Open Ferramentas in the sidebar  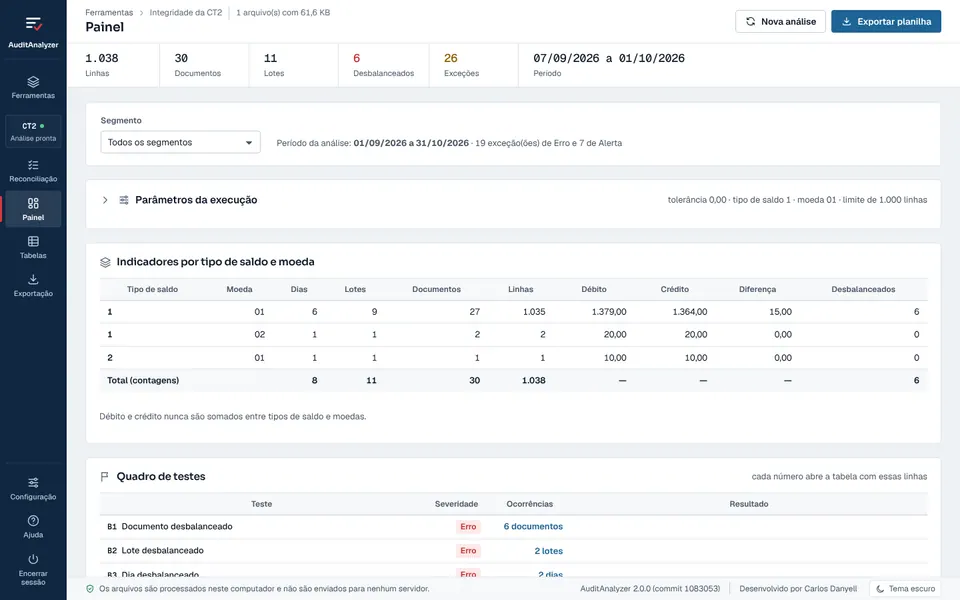click(x=33, y=88)
